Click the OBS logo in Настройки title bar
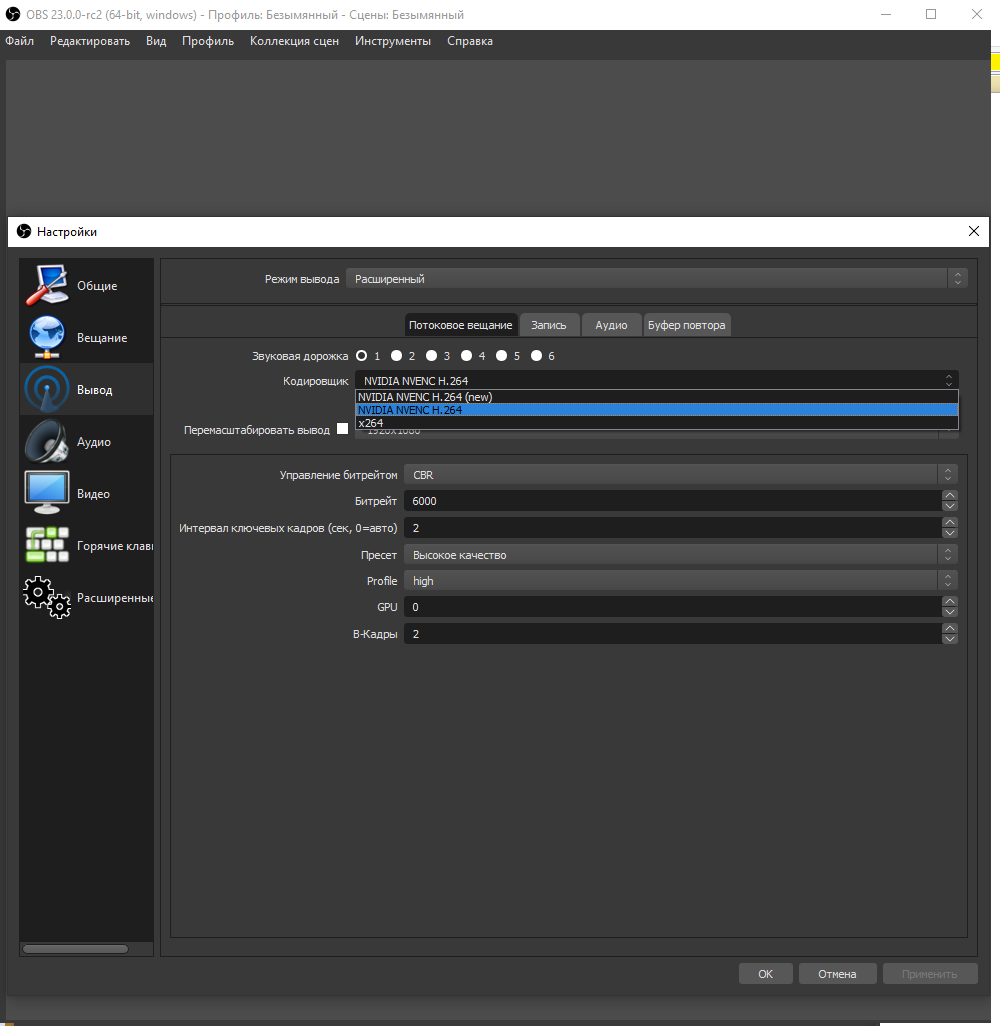The image size is (1000, 1026). click(24, 232)
